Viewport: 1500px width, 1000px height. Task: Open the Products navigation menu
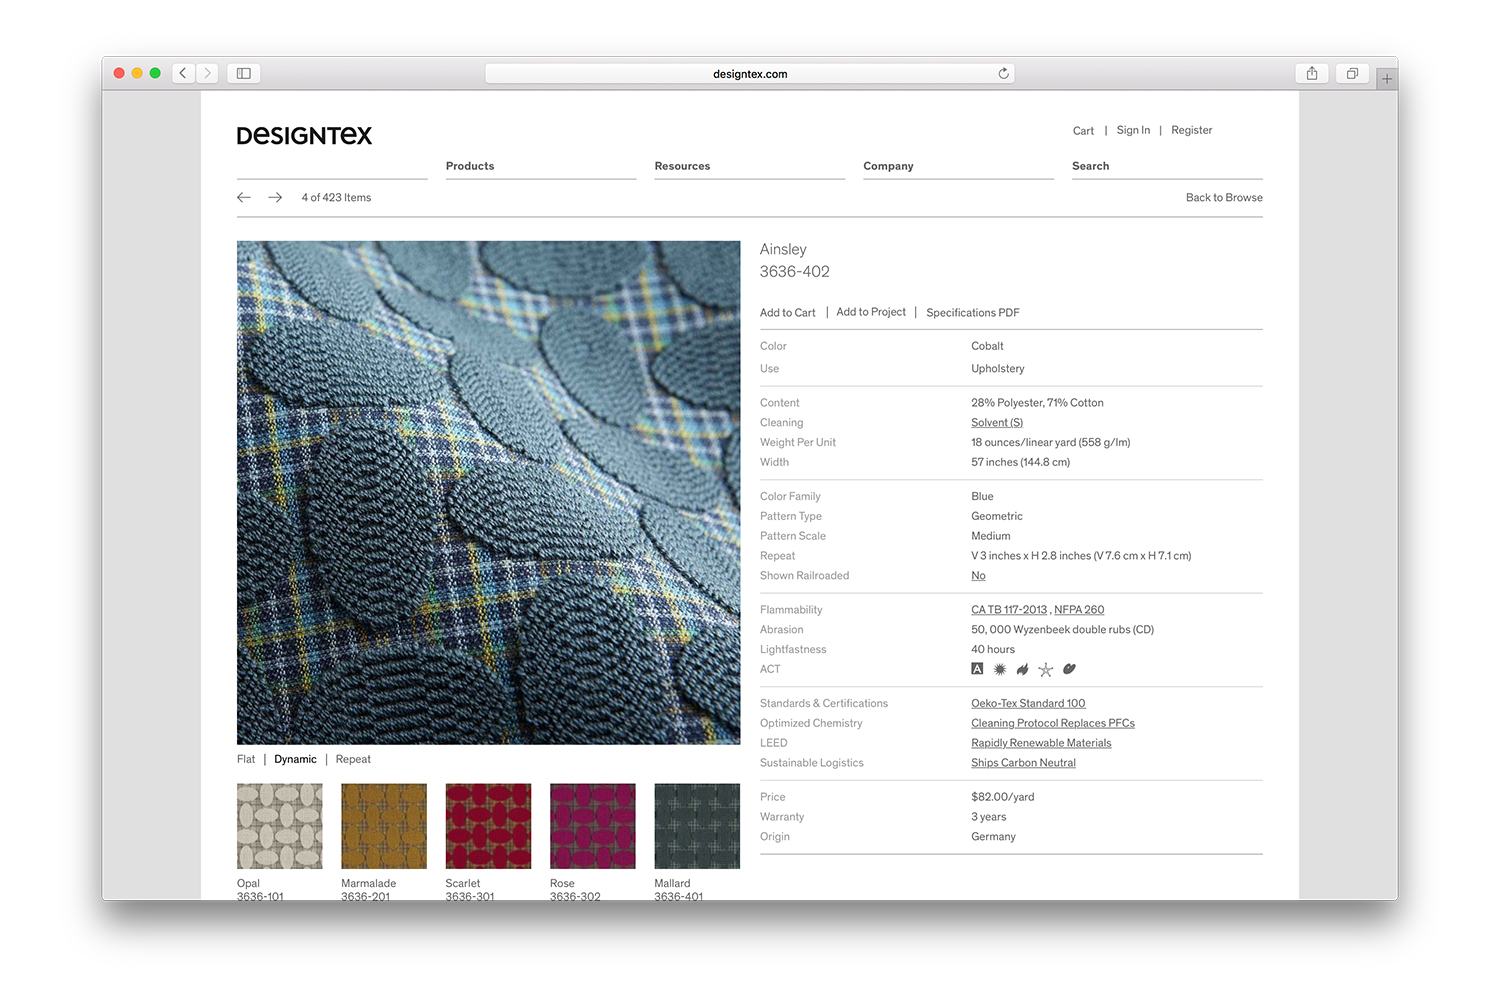pos(470,166)
